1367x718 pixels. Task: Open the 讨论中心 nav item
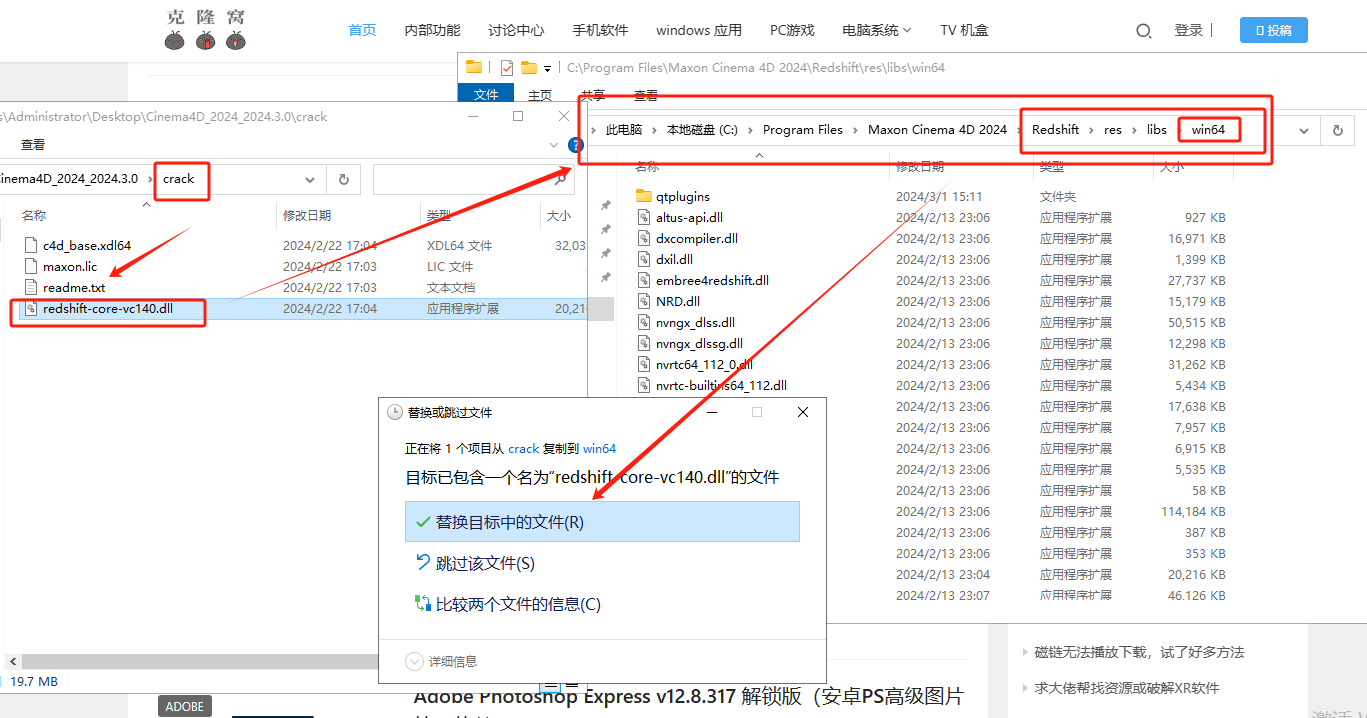coord(516,31)
